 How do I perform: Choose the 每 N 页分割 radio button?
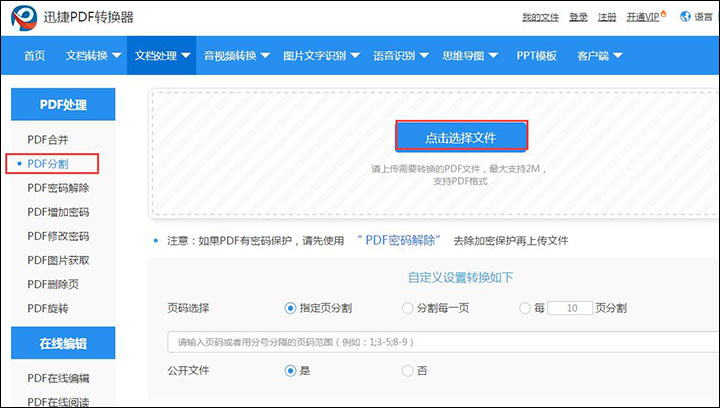click(525, 308)
